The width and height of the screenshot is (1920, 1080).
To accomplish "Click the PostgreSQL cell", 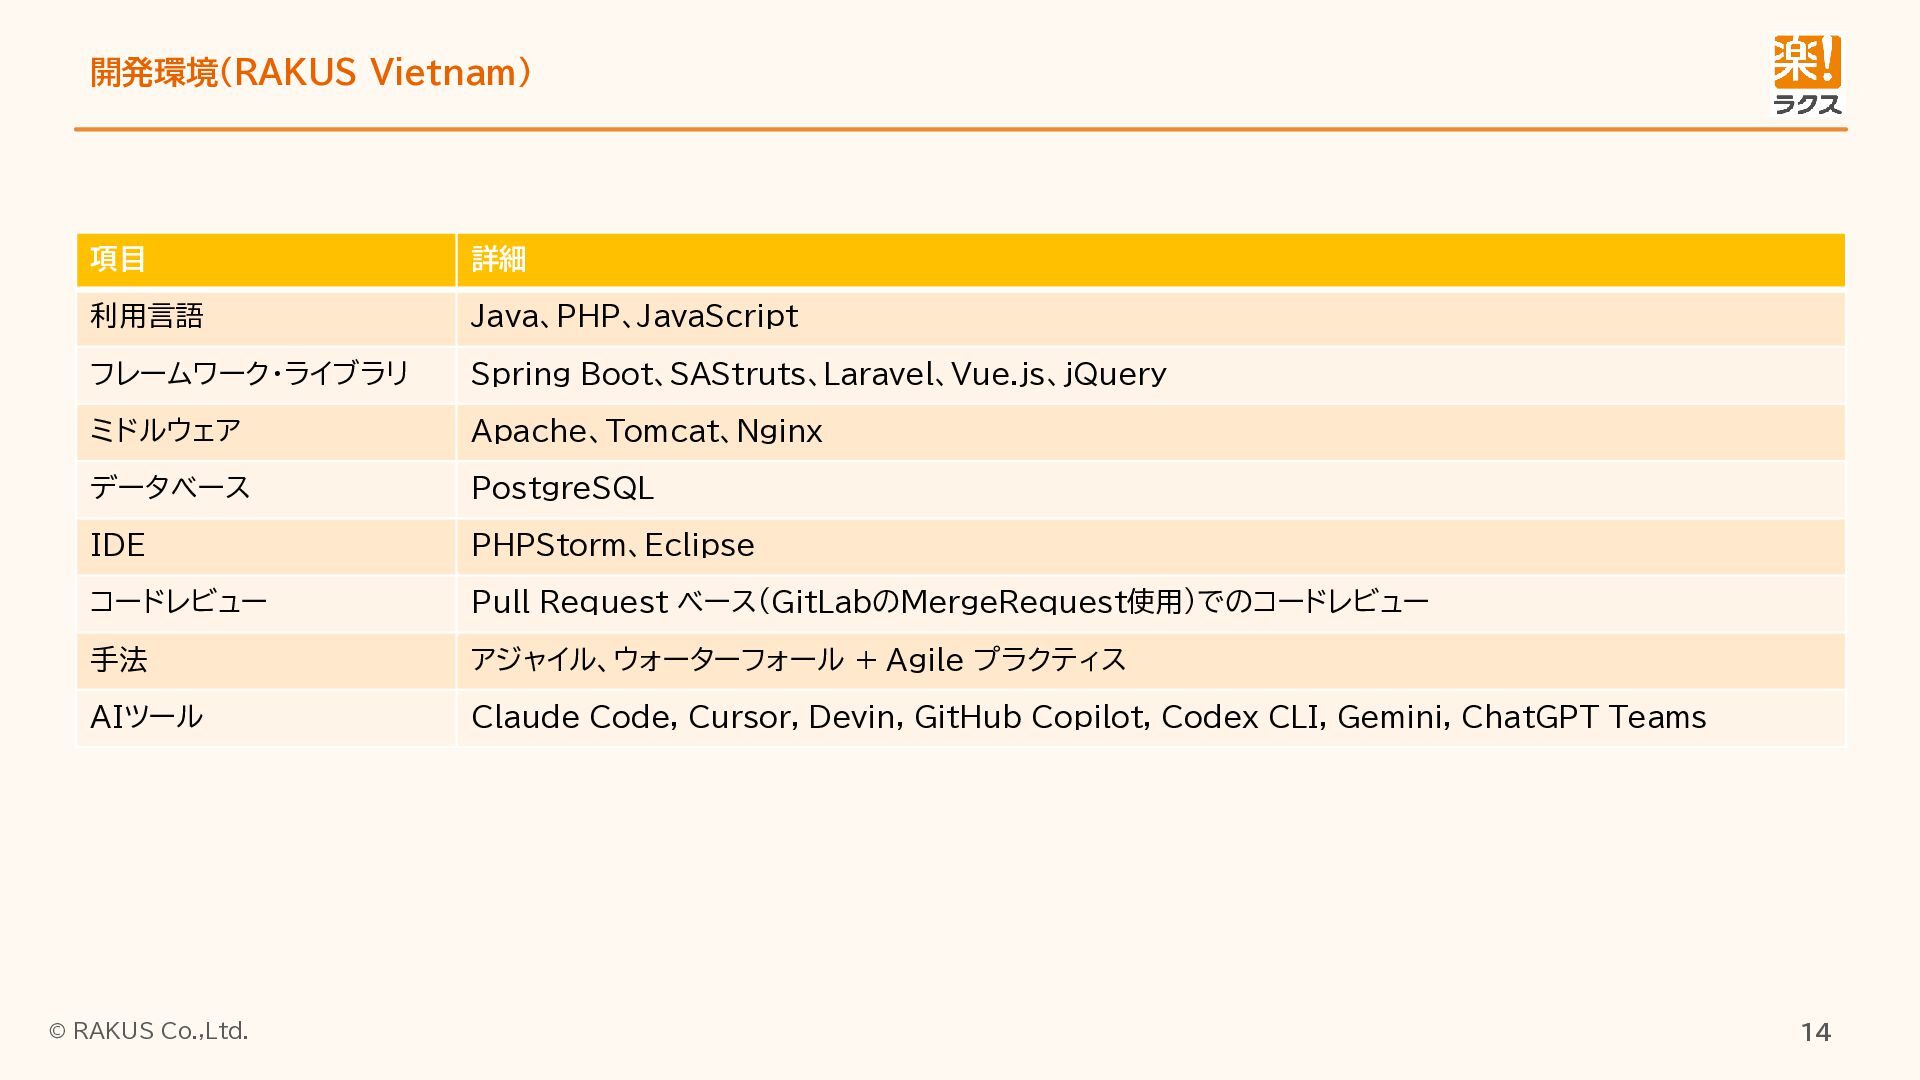I will coord(562,488).
